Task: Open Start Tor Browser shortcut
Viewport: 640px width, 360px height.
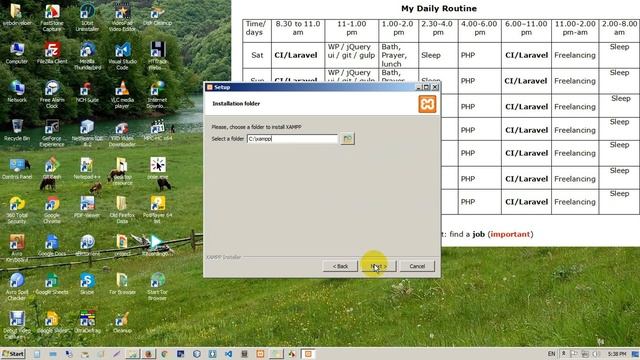Action: coord(157,286)
